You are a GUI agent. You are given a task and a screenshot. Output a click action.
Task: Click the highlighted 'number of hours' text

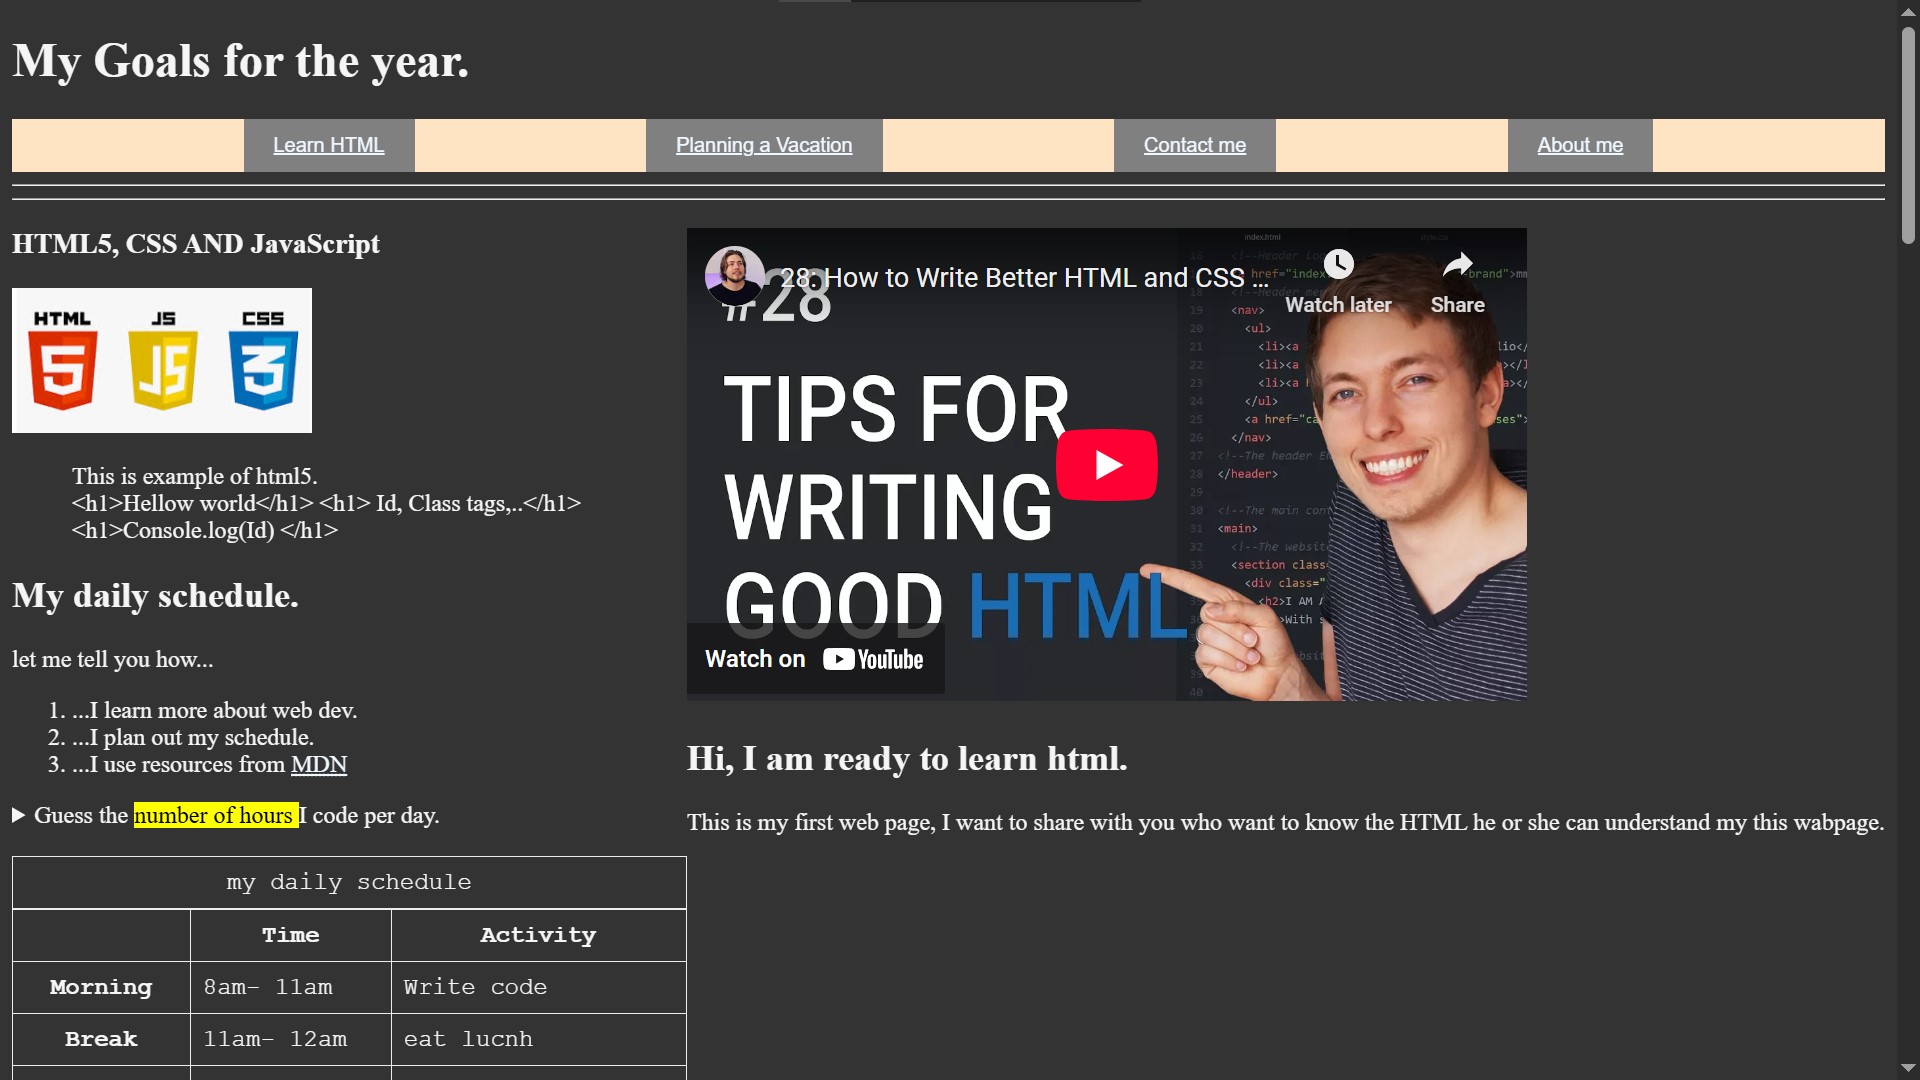[214, 816]
